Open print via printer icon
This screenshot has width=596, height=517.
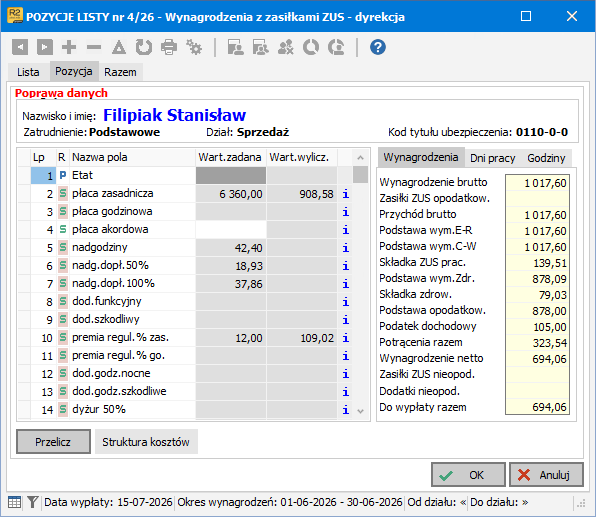(169, 47)
